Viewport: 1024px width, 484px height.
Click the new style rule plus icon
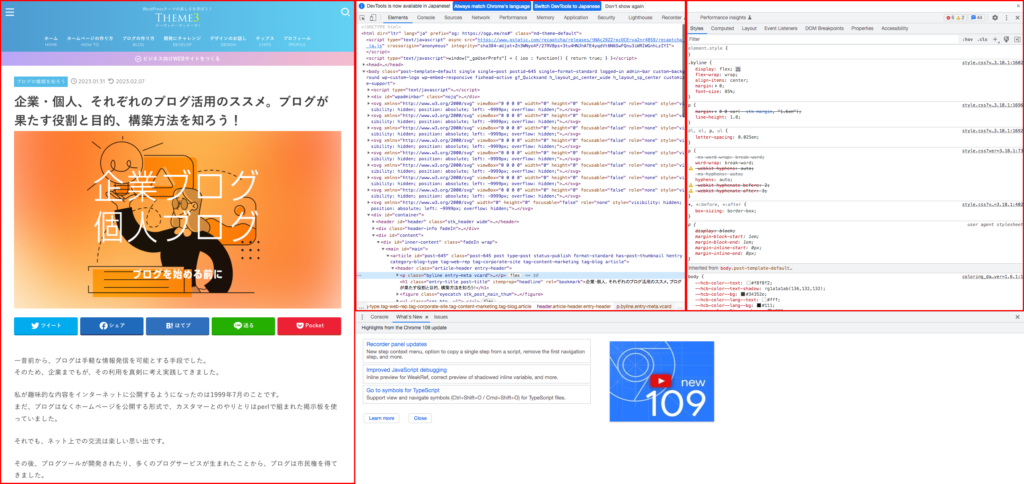pyautogui.click(x=995, y=39)
